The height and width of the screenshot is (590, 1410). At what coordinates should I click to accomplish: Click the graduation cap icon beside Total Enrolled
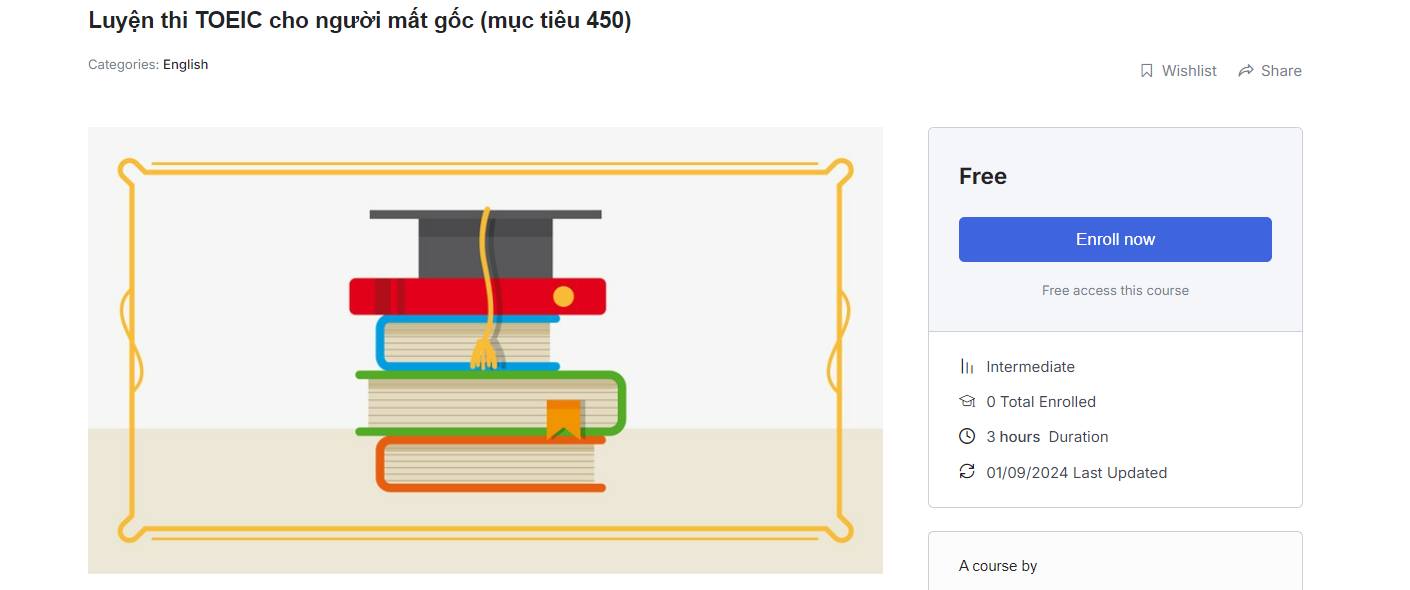pyautogui.click(x=967, y=401)
